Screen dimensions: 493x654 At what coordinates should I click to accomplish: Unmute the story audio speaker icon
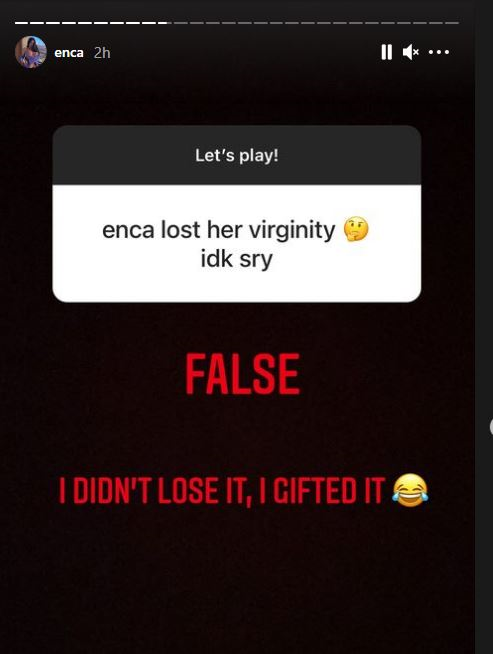(410, 52)
